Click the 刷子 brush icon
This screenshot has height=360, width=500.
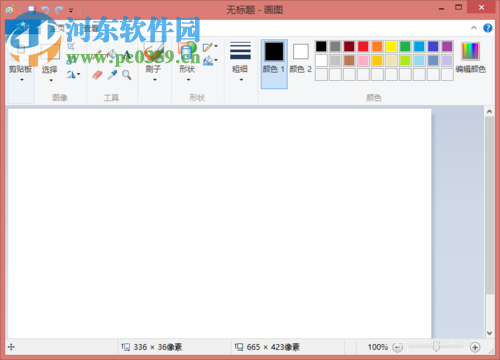[x=154, y=52]
